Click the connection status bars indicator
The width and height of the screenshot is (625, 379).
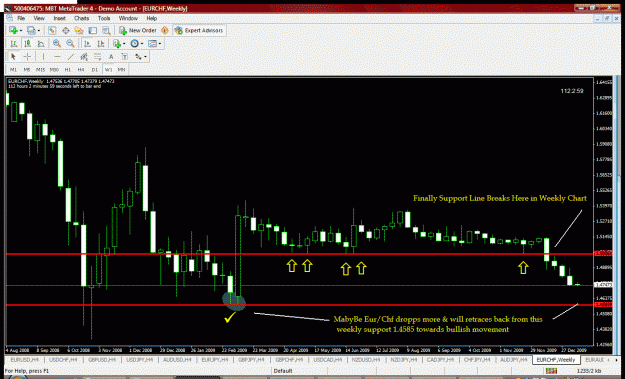(x=551, y=371)
